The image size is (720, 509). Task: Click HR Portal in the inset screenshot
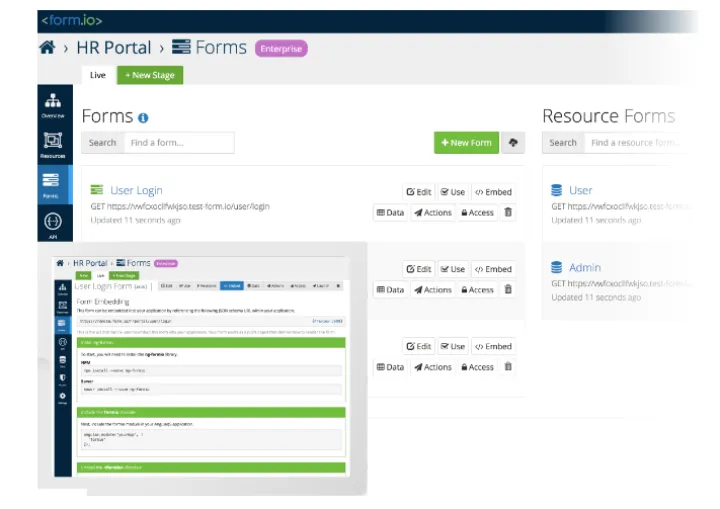click(90, 263)
